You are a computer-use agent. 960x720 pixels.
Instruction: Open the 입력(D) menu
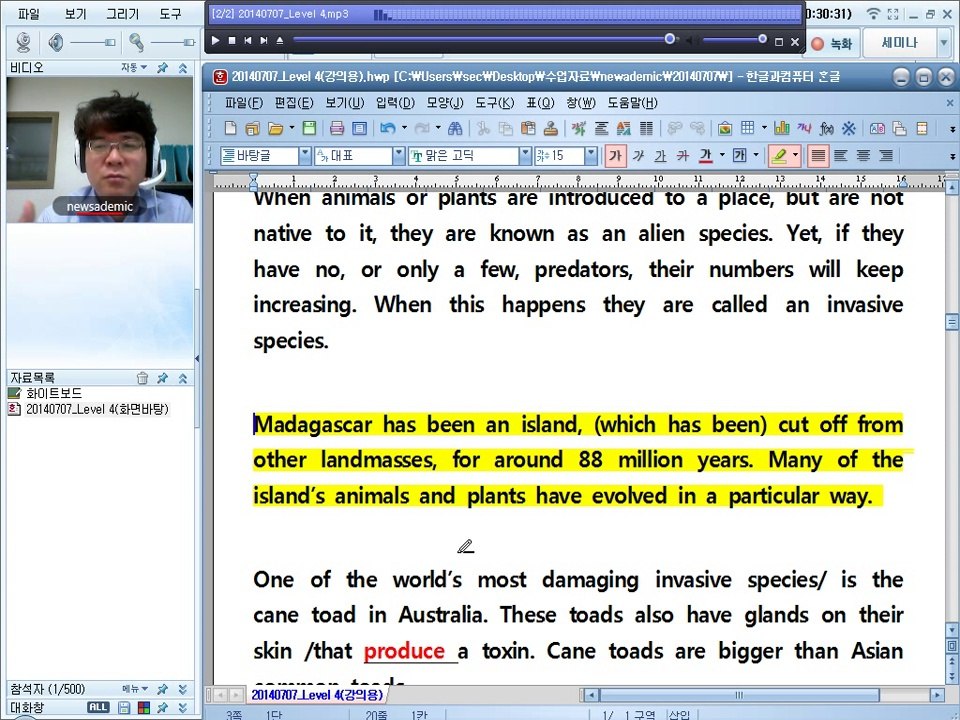pyautogui.click(x=395, y=103)
